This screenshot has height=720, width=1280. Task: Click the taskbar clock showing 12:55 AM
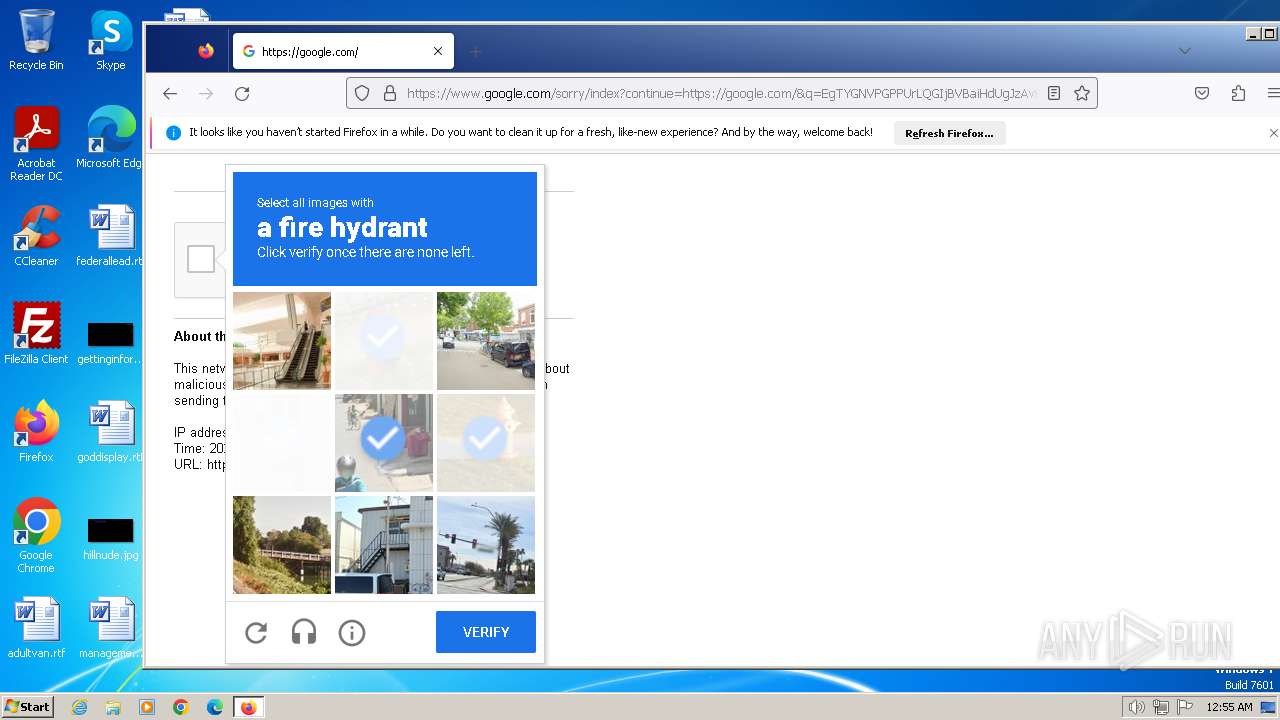pos(1229,707)
